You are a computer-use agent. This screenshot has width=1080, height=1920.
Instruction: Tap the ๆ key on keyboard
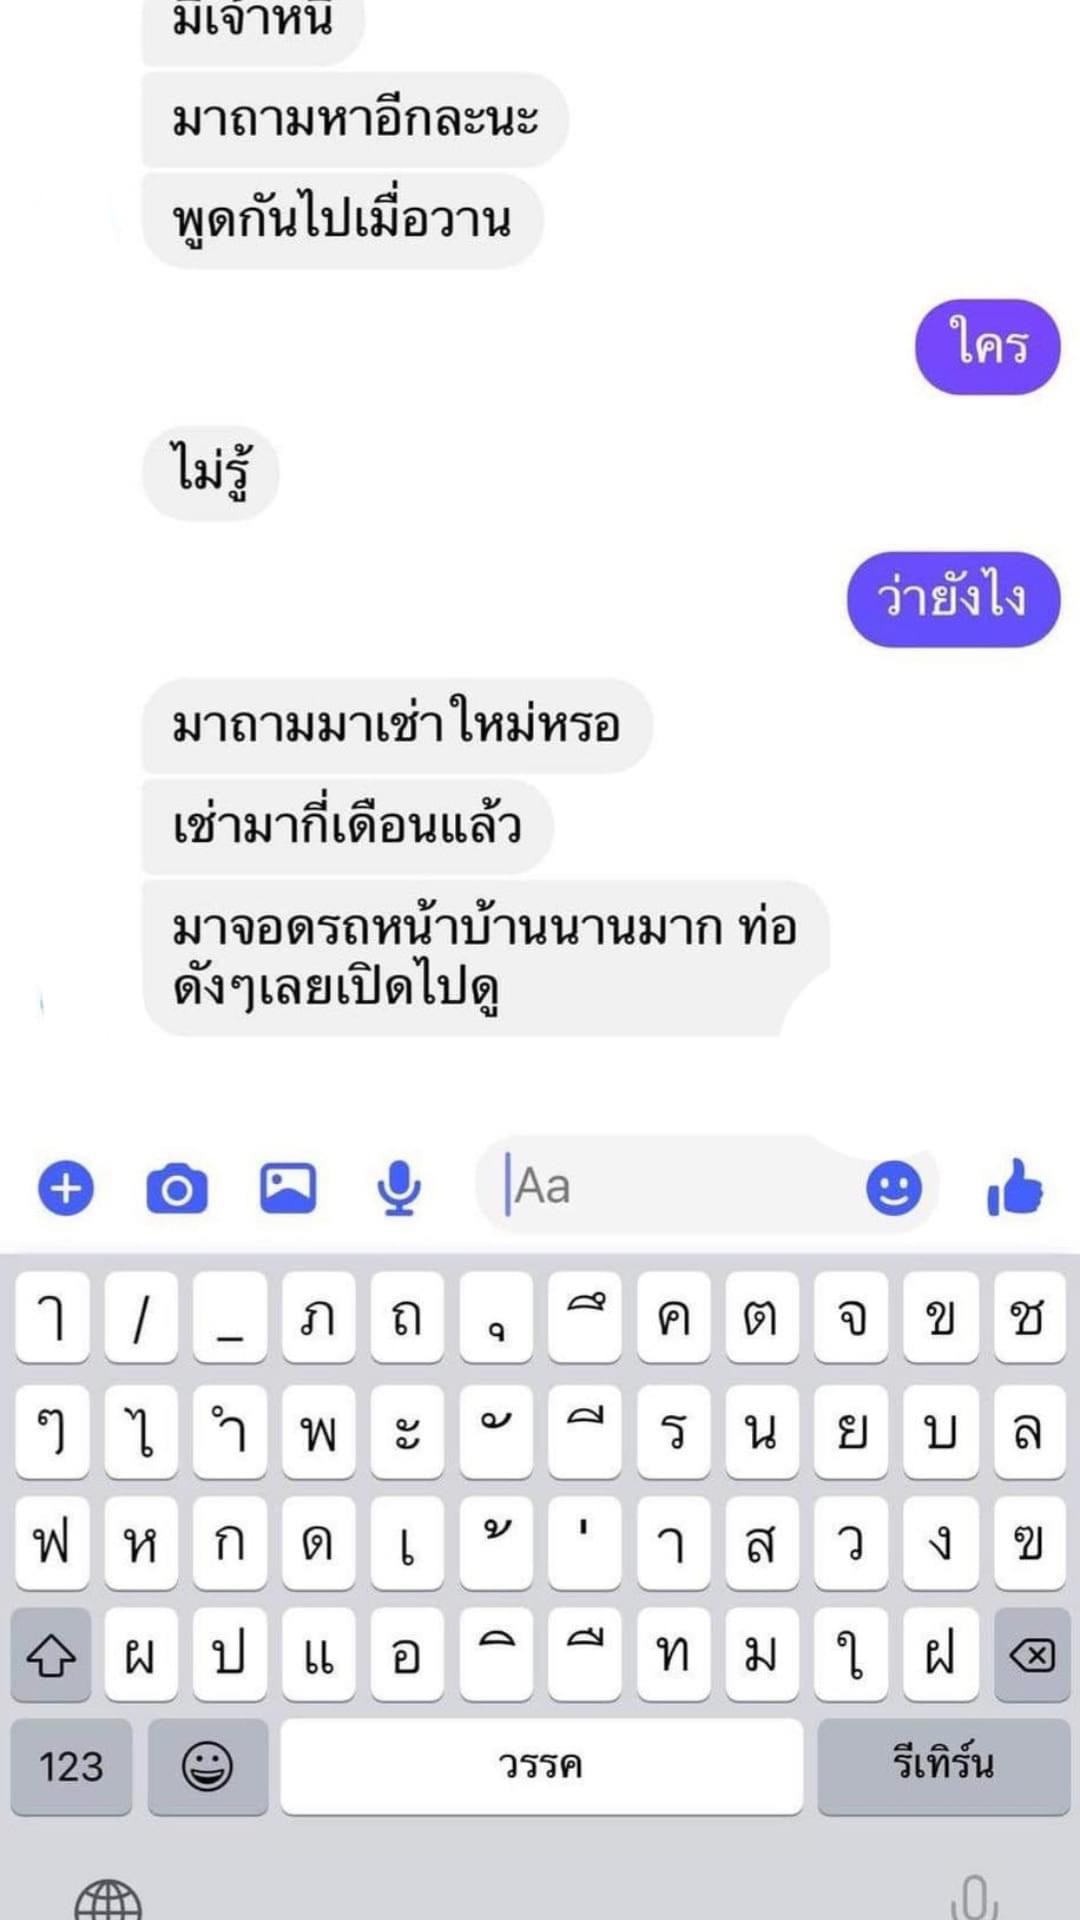[x=52, y=1431]
